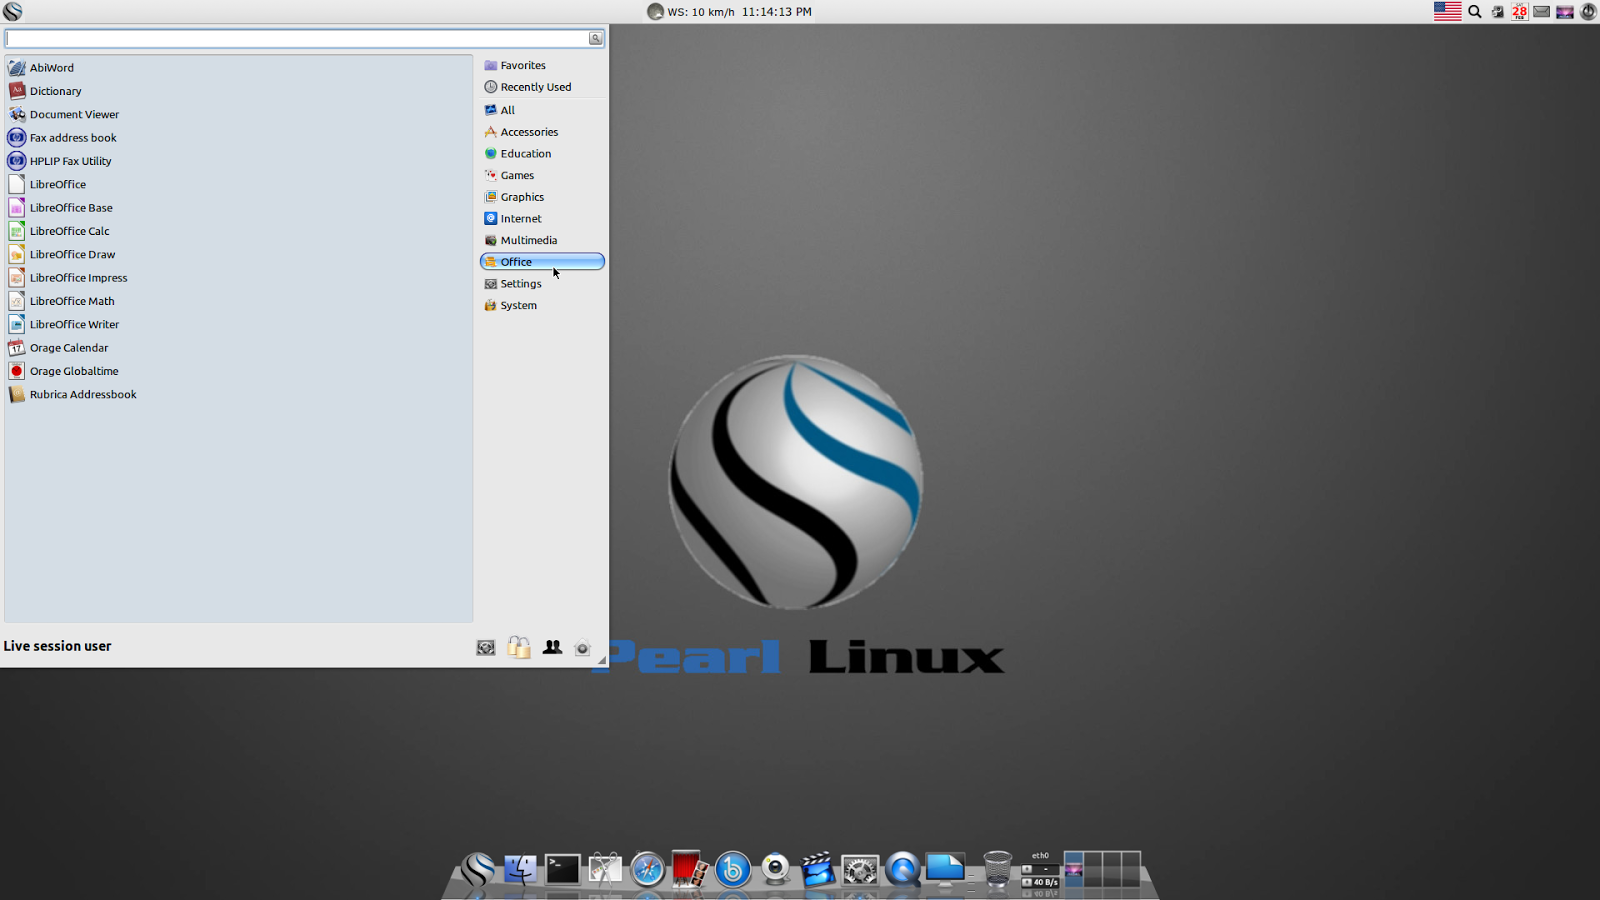
Task: Click the lock screen padlocks icon
Action: [518, 647]
